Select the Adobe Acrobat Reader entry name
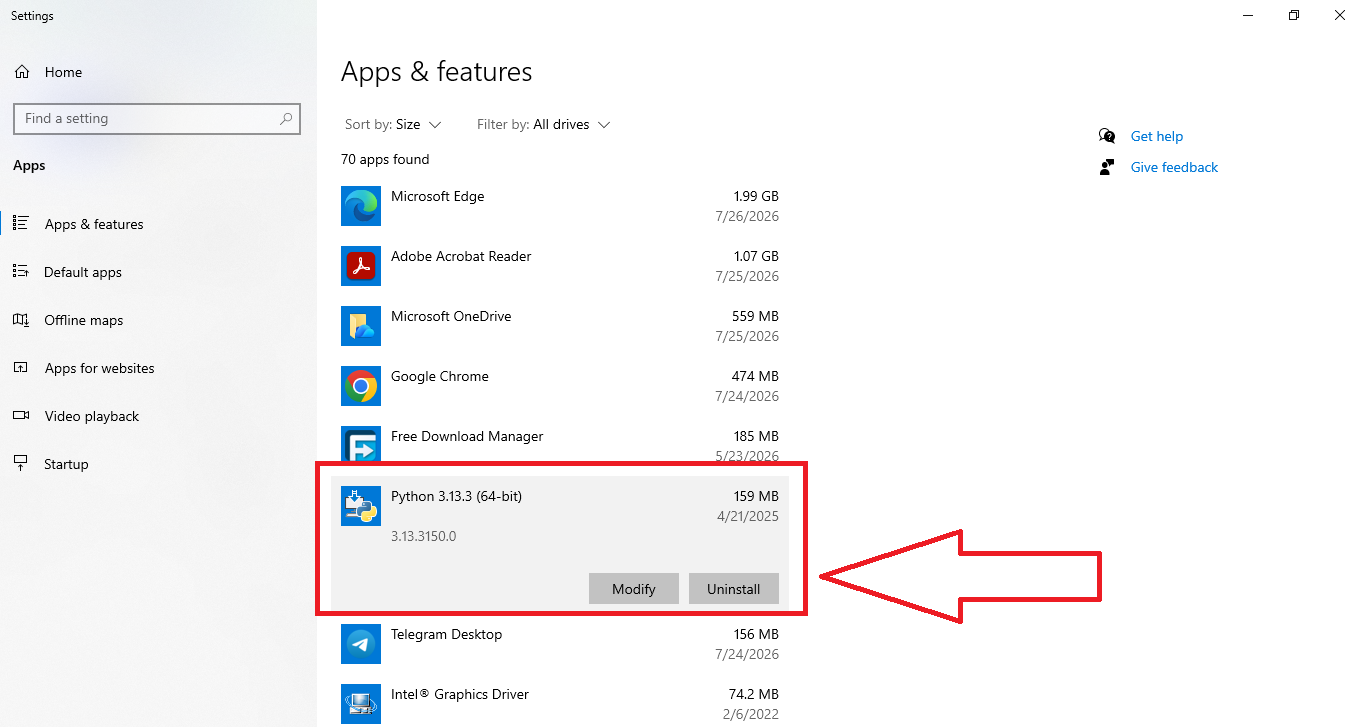The image size is (1347, 727). coord(461,256)
